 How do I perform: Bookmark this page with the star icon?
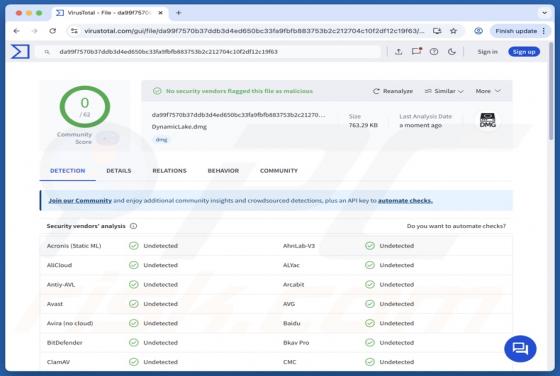point(454,31)
